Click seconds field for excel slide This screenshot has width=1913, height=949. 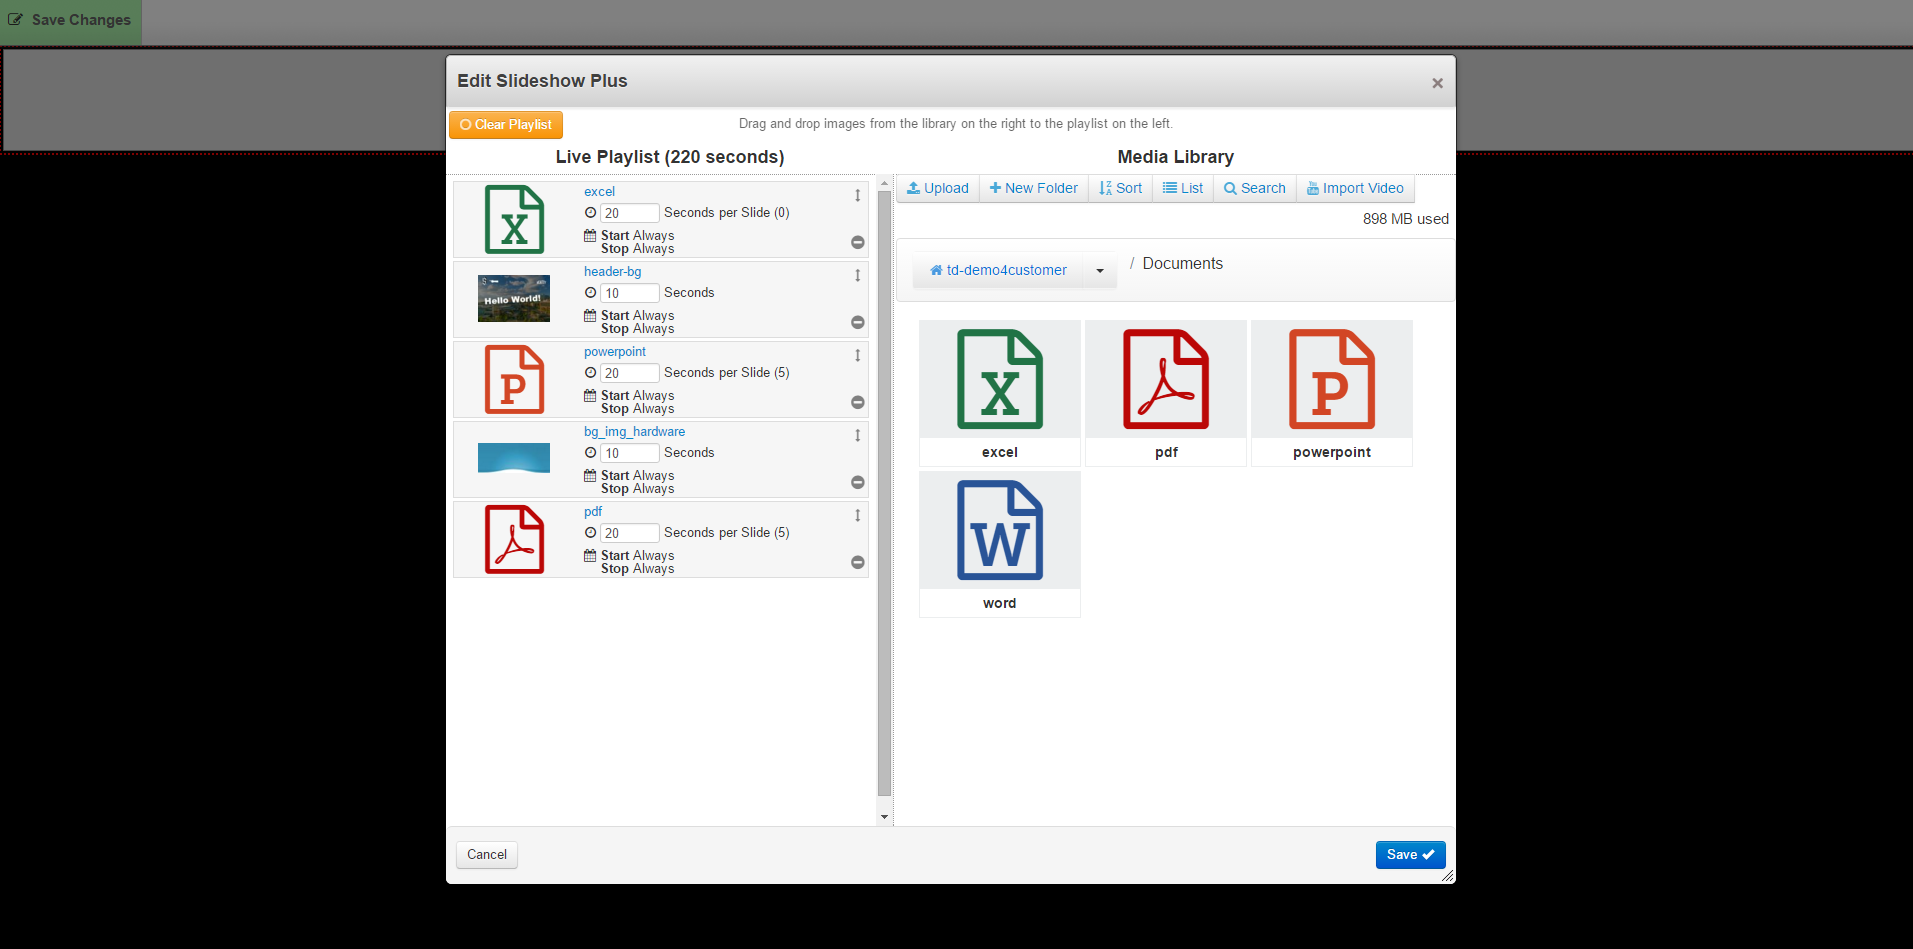point(629,213)
